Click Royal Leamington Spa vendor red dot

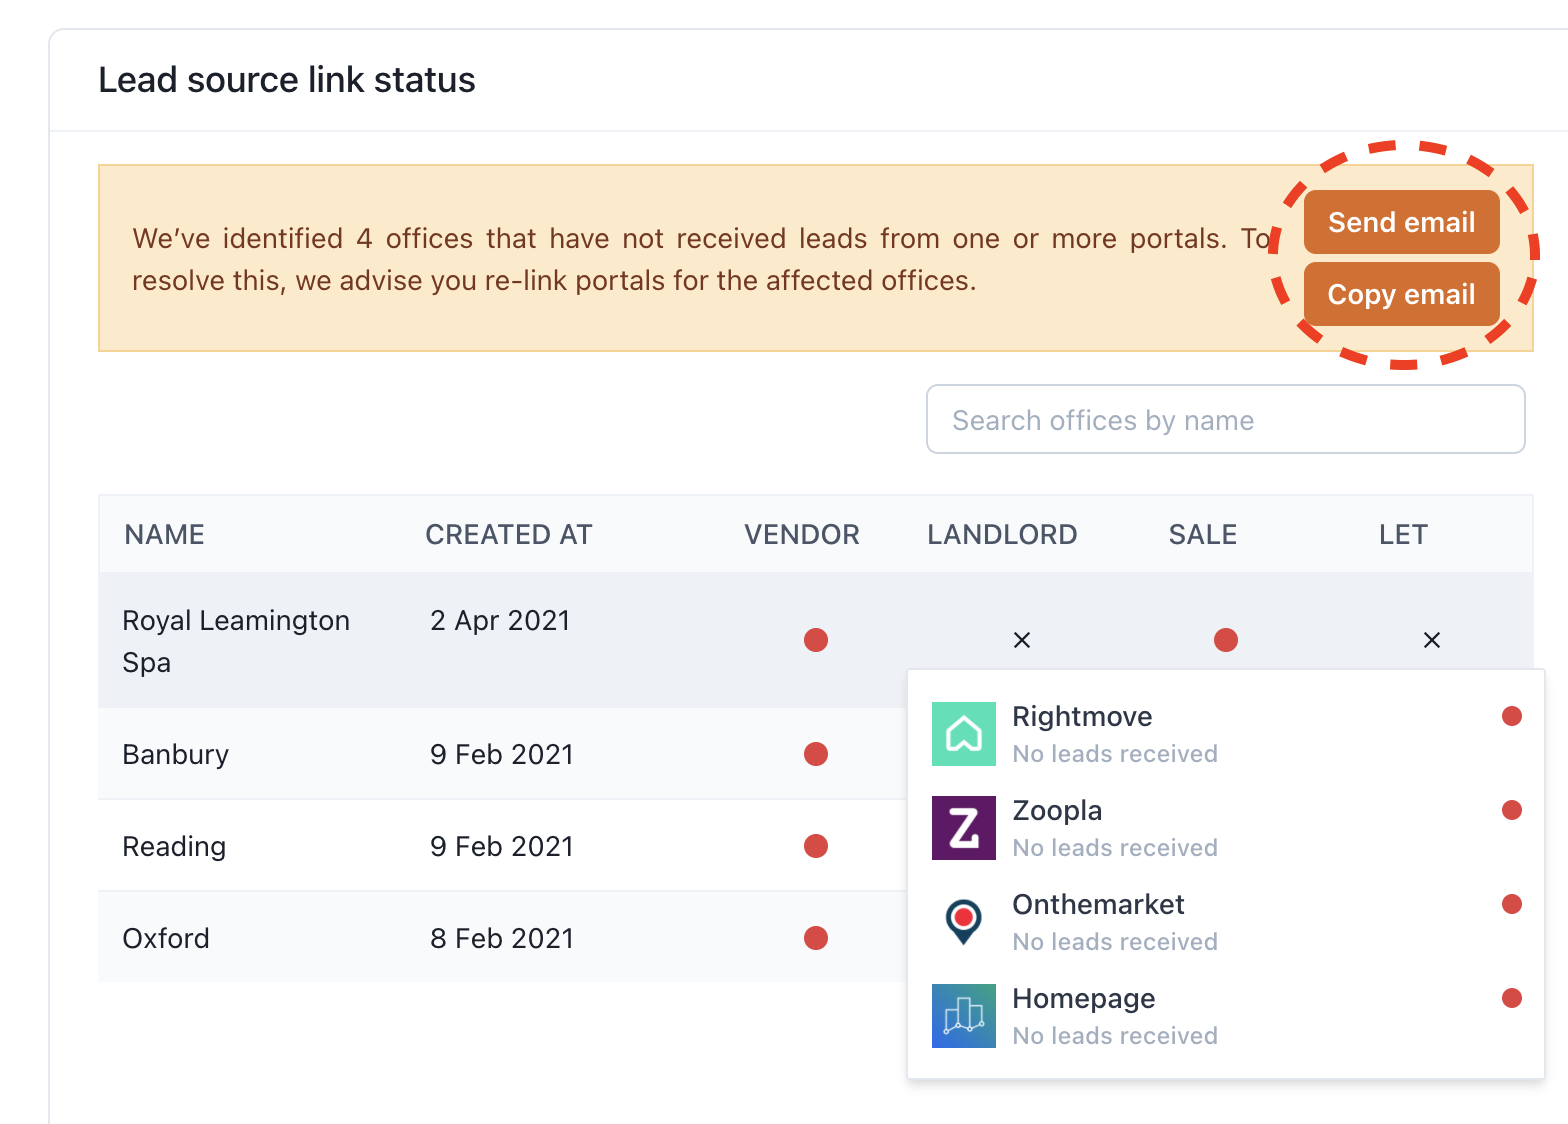[816, 640]
